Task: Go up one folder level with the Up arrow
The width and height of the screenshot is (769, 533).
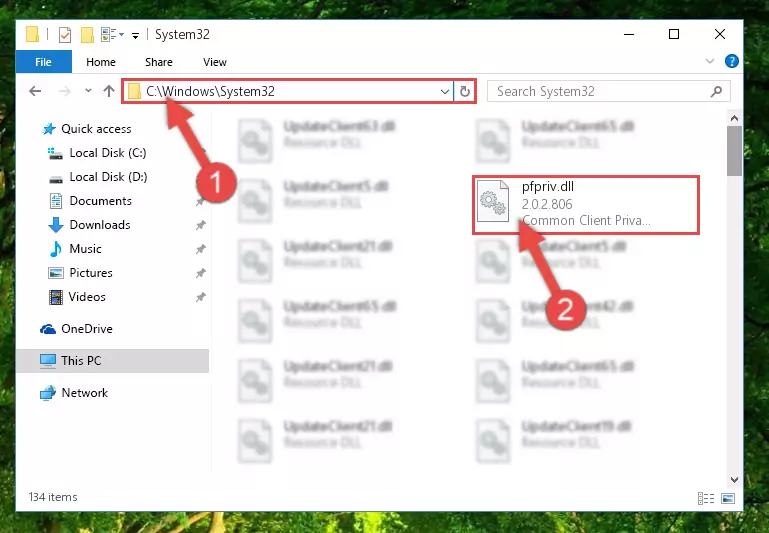Action: (x=109, y=91)
